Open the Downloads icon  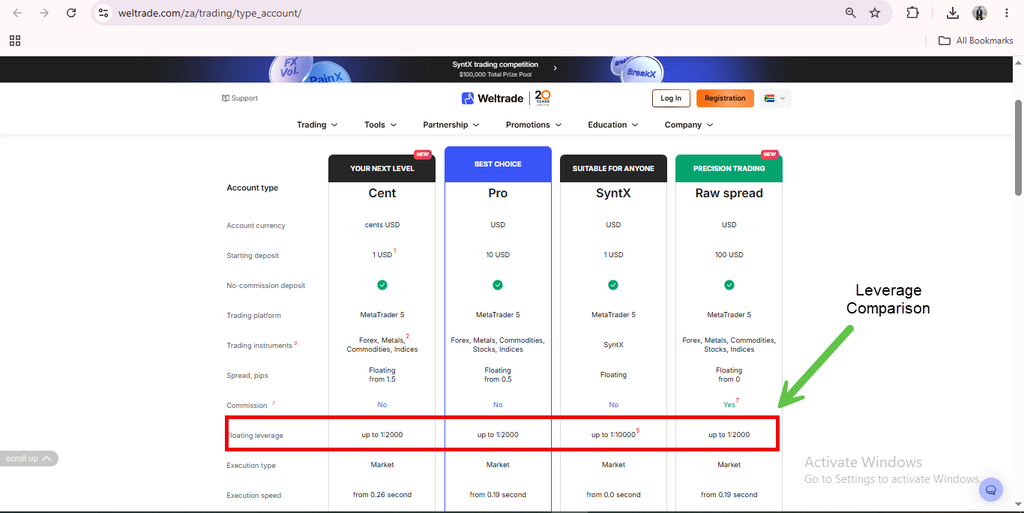click(x=953, y=13)
